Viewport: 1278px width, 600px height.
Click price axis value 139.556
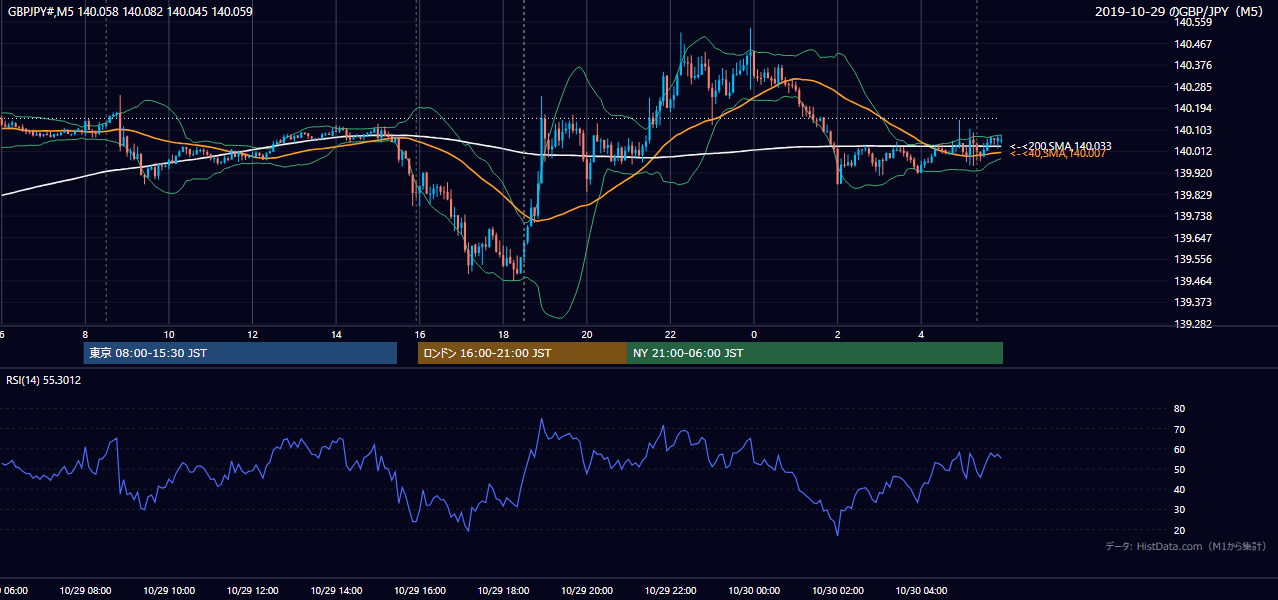(1193, 259)
